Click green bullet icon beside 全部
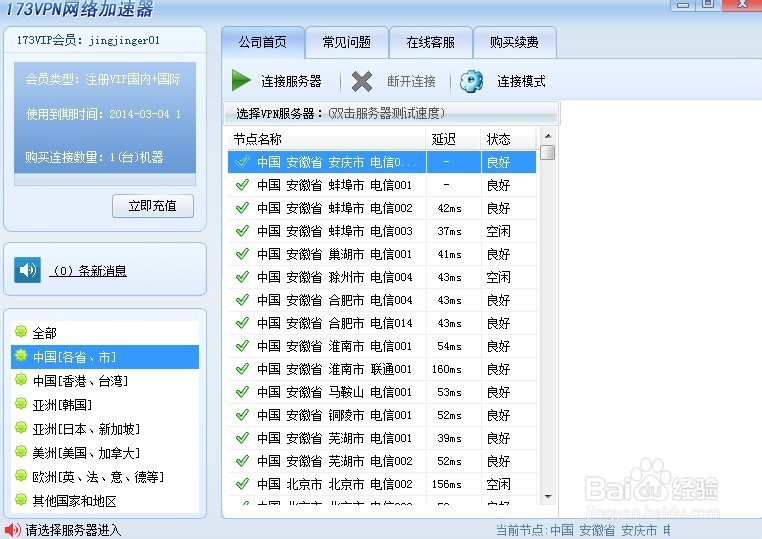Viewport: 762px width, 539px height. coord(21,331)
